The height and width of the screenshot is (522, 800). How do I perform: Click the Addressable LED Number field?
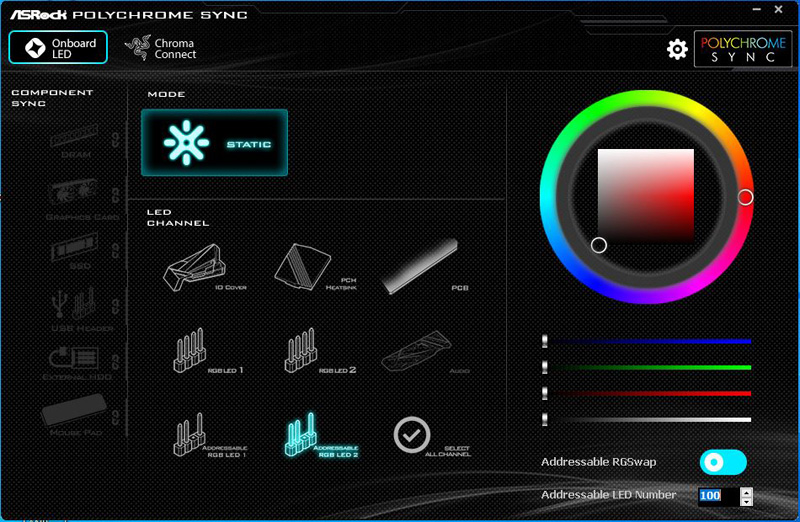(718, 495)
